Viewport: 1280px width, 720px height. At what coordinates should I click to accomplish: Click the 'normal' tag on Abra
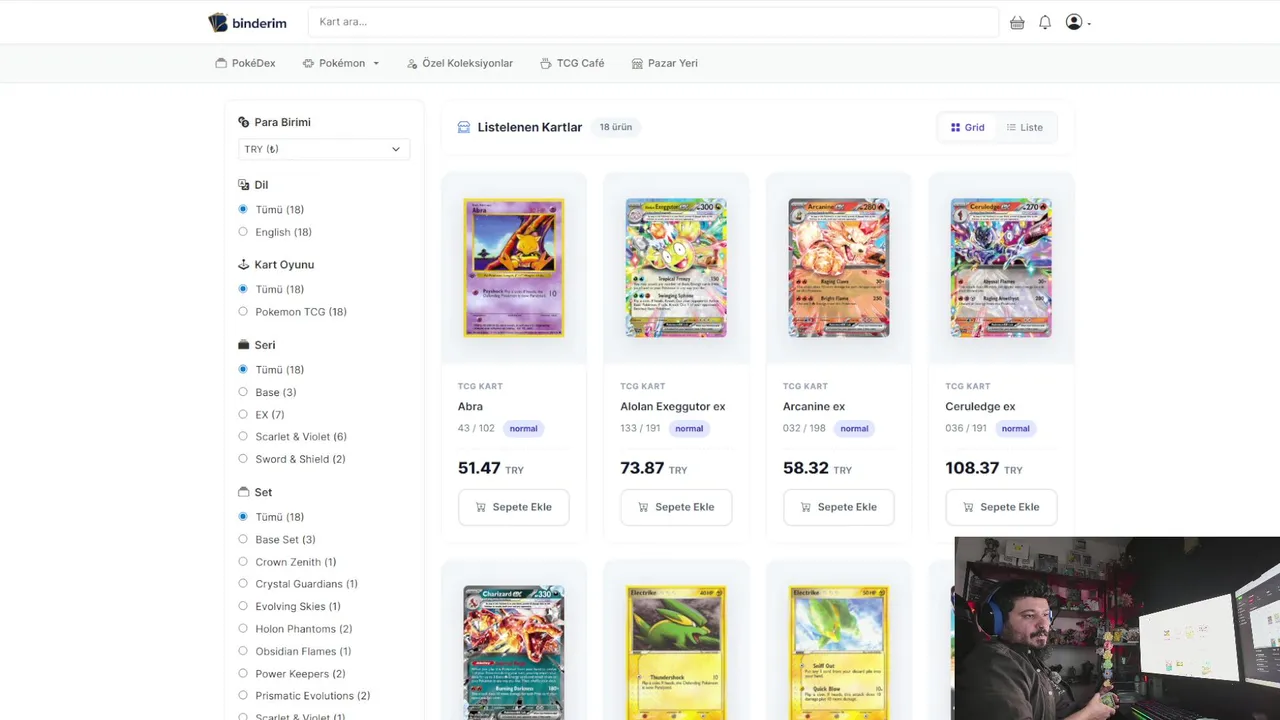tap(523, 428)
